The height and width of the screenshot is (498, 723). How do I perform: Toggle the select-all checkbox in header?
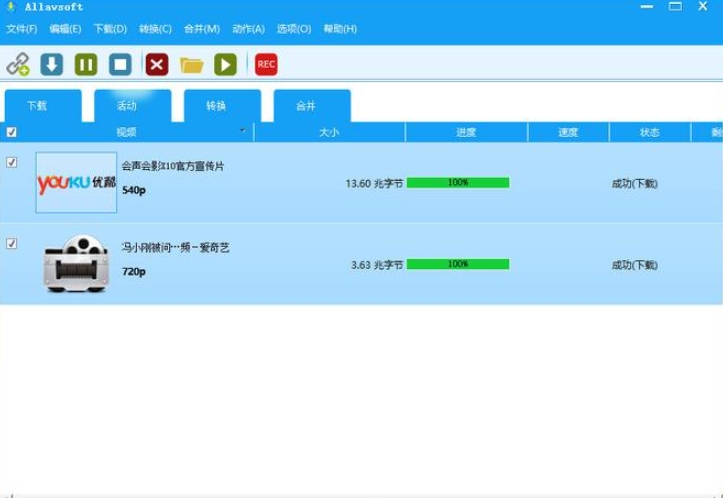(12, 132)
